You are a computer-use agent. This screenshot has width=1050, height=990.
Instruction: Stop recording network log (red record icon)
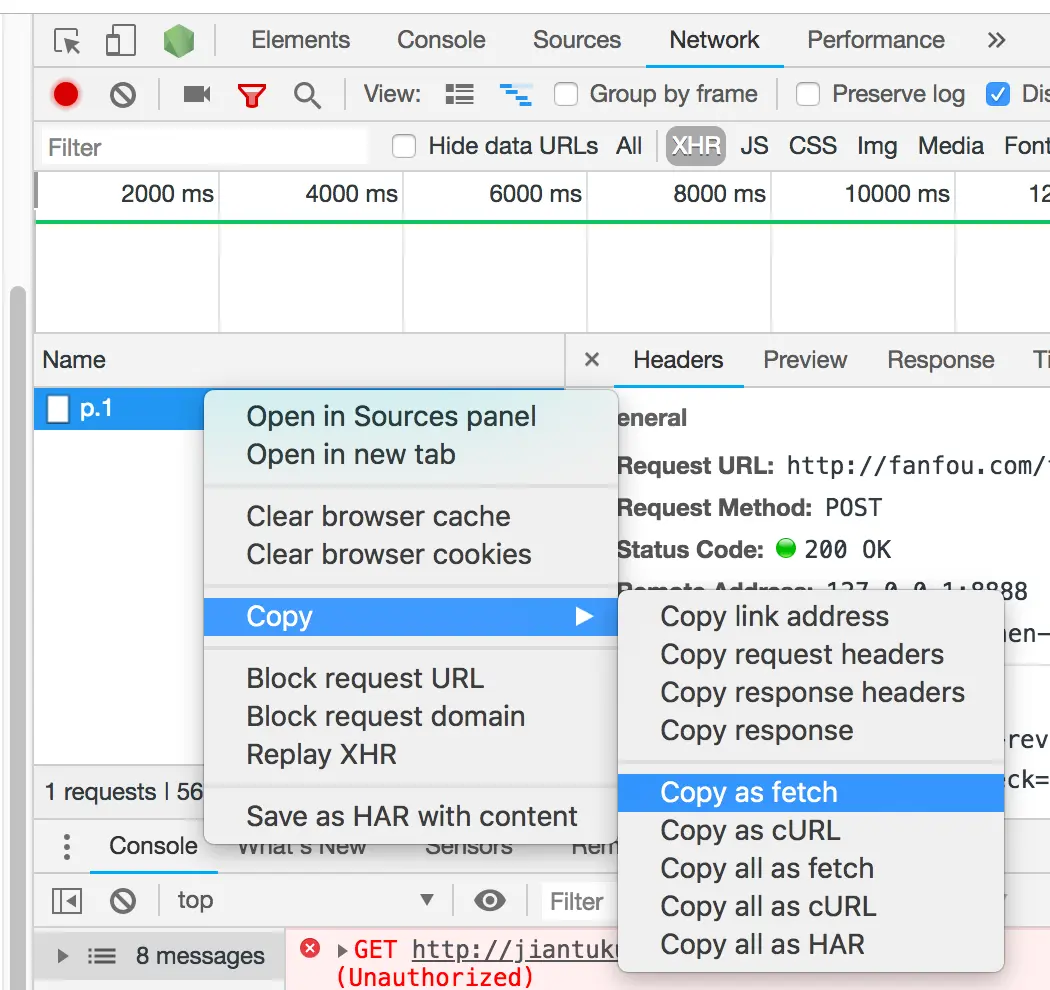tap(65, 93)
